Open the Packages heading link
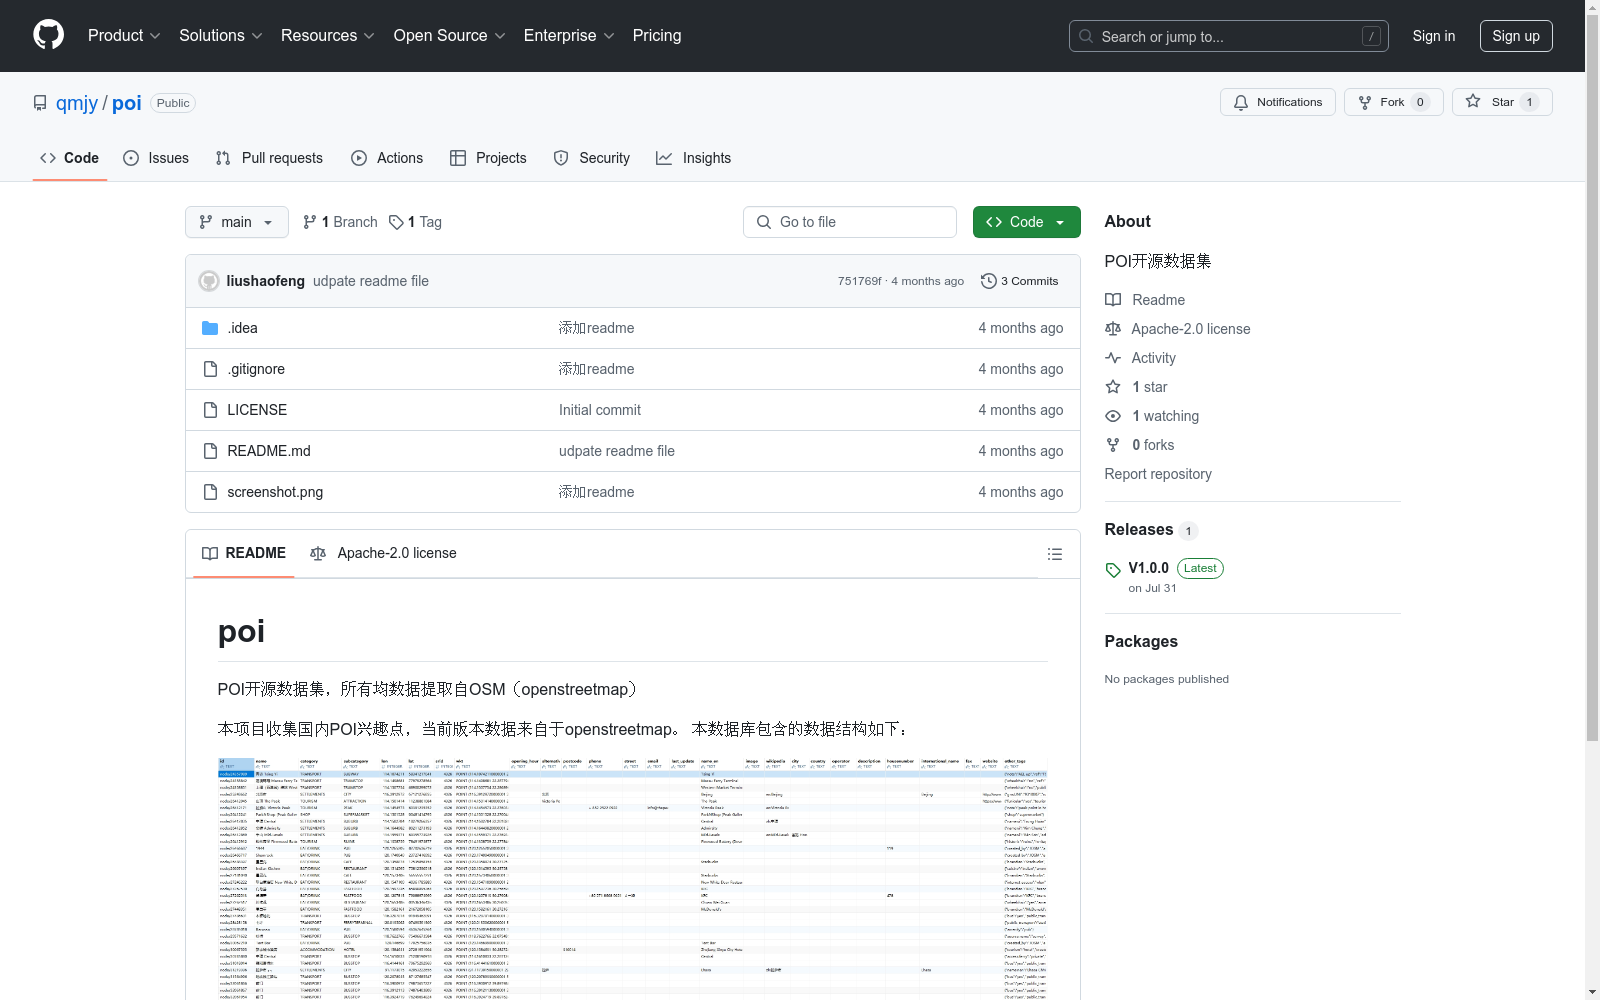The image size is (1600, 1000). coord(1141,642)
